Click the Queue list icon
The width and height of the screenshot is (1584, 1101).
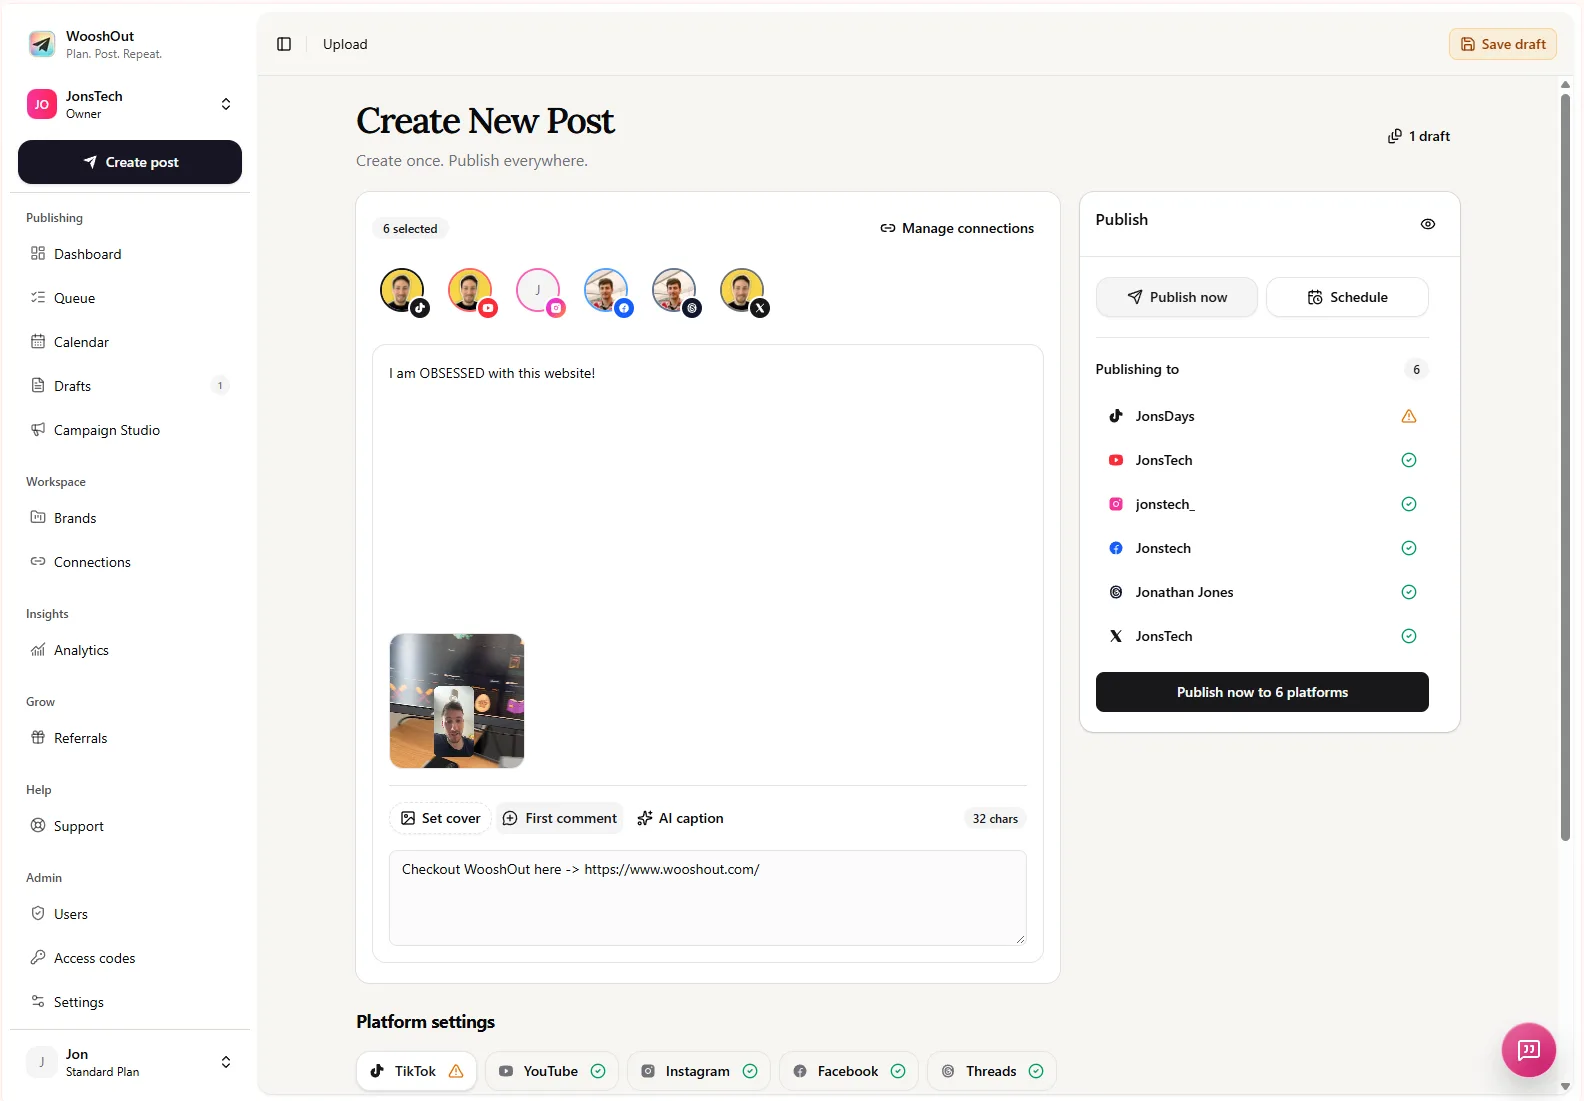pos(38,298)
